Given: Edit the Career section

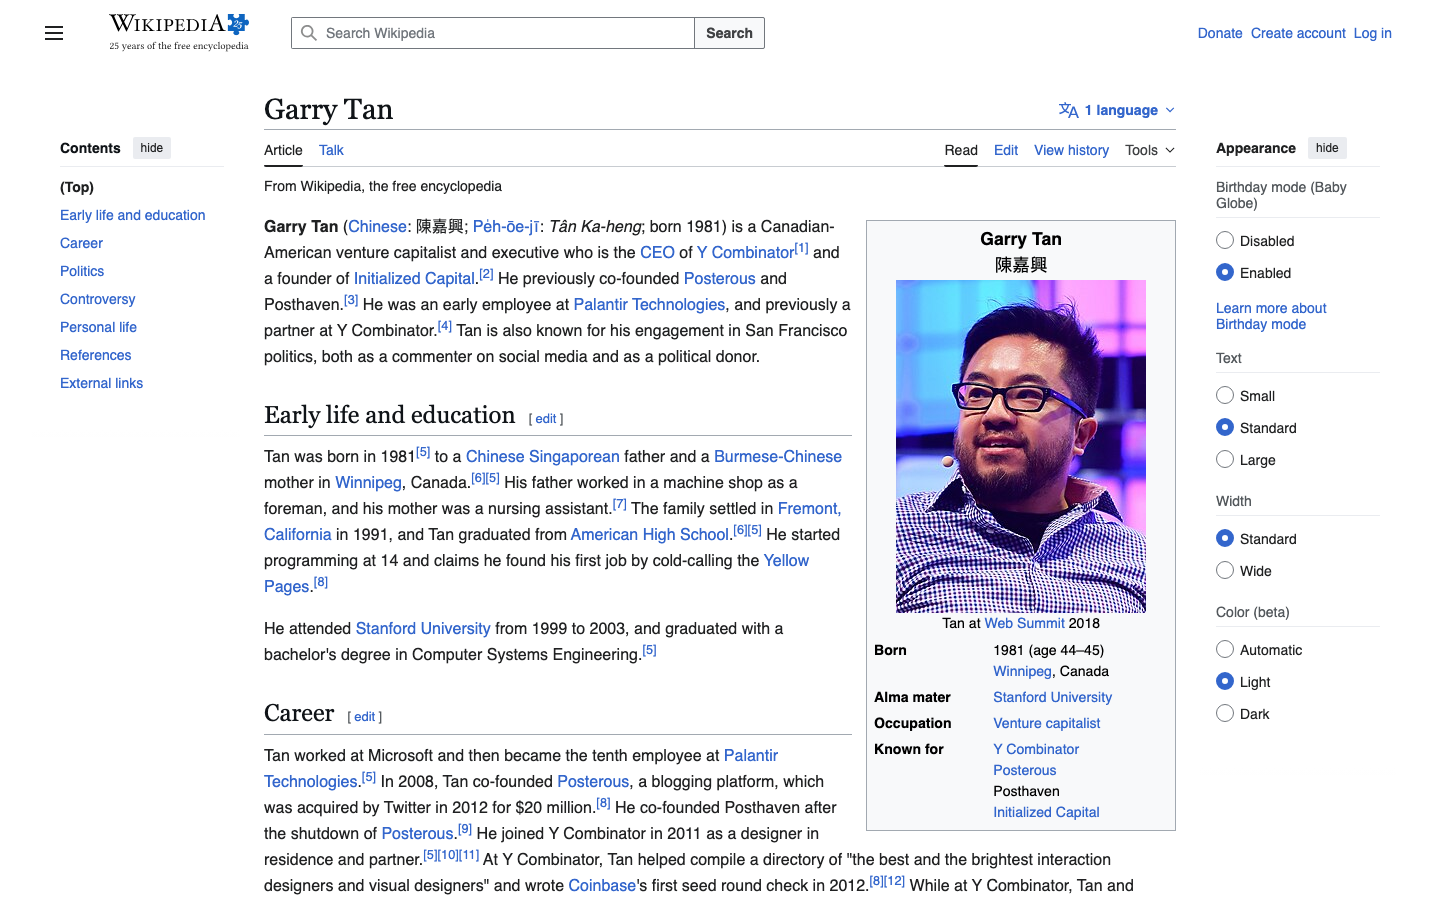Looking at the screenshot, I should tap(364, 717).
